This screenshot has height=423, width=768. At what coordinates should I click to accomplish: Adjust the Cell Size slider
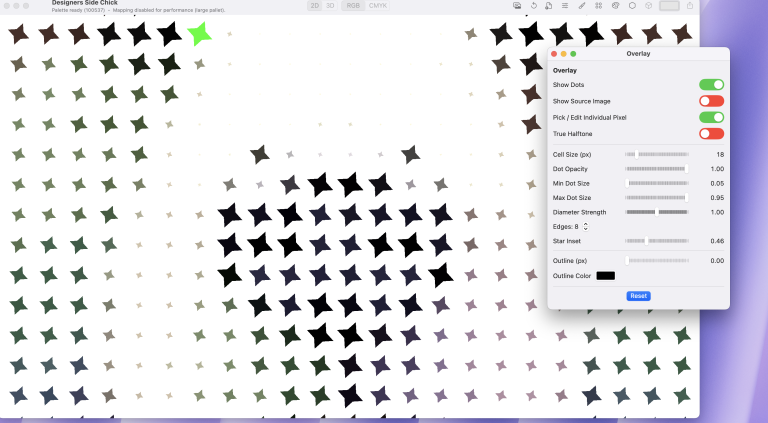pos(657,154)
